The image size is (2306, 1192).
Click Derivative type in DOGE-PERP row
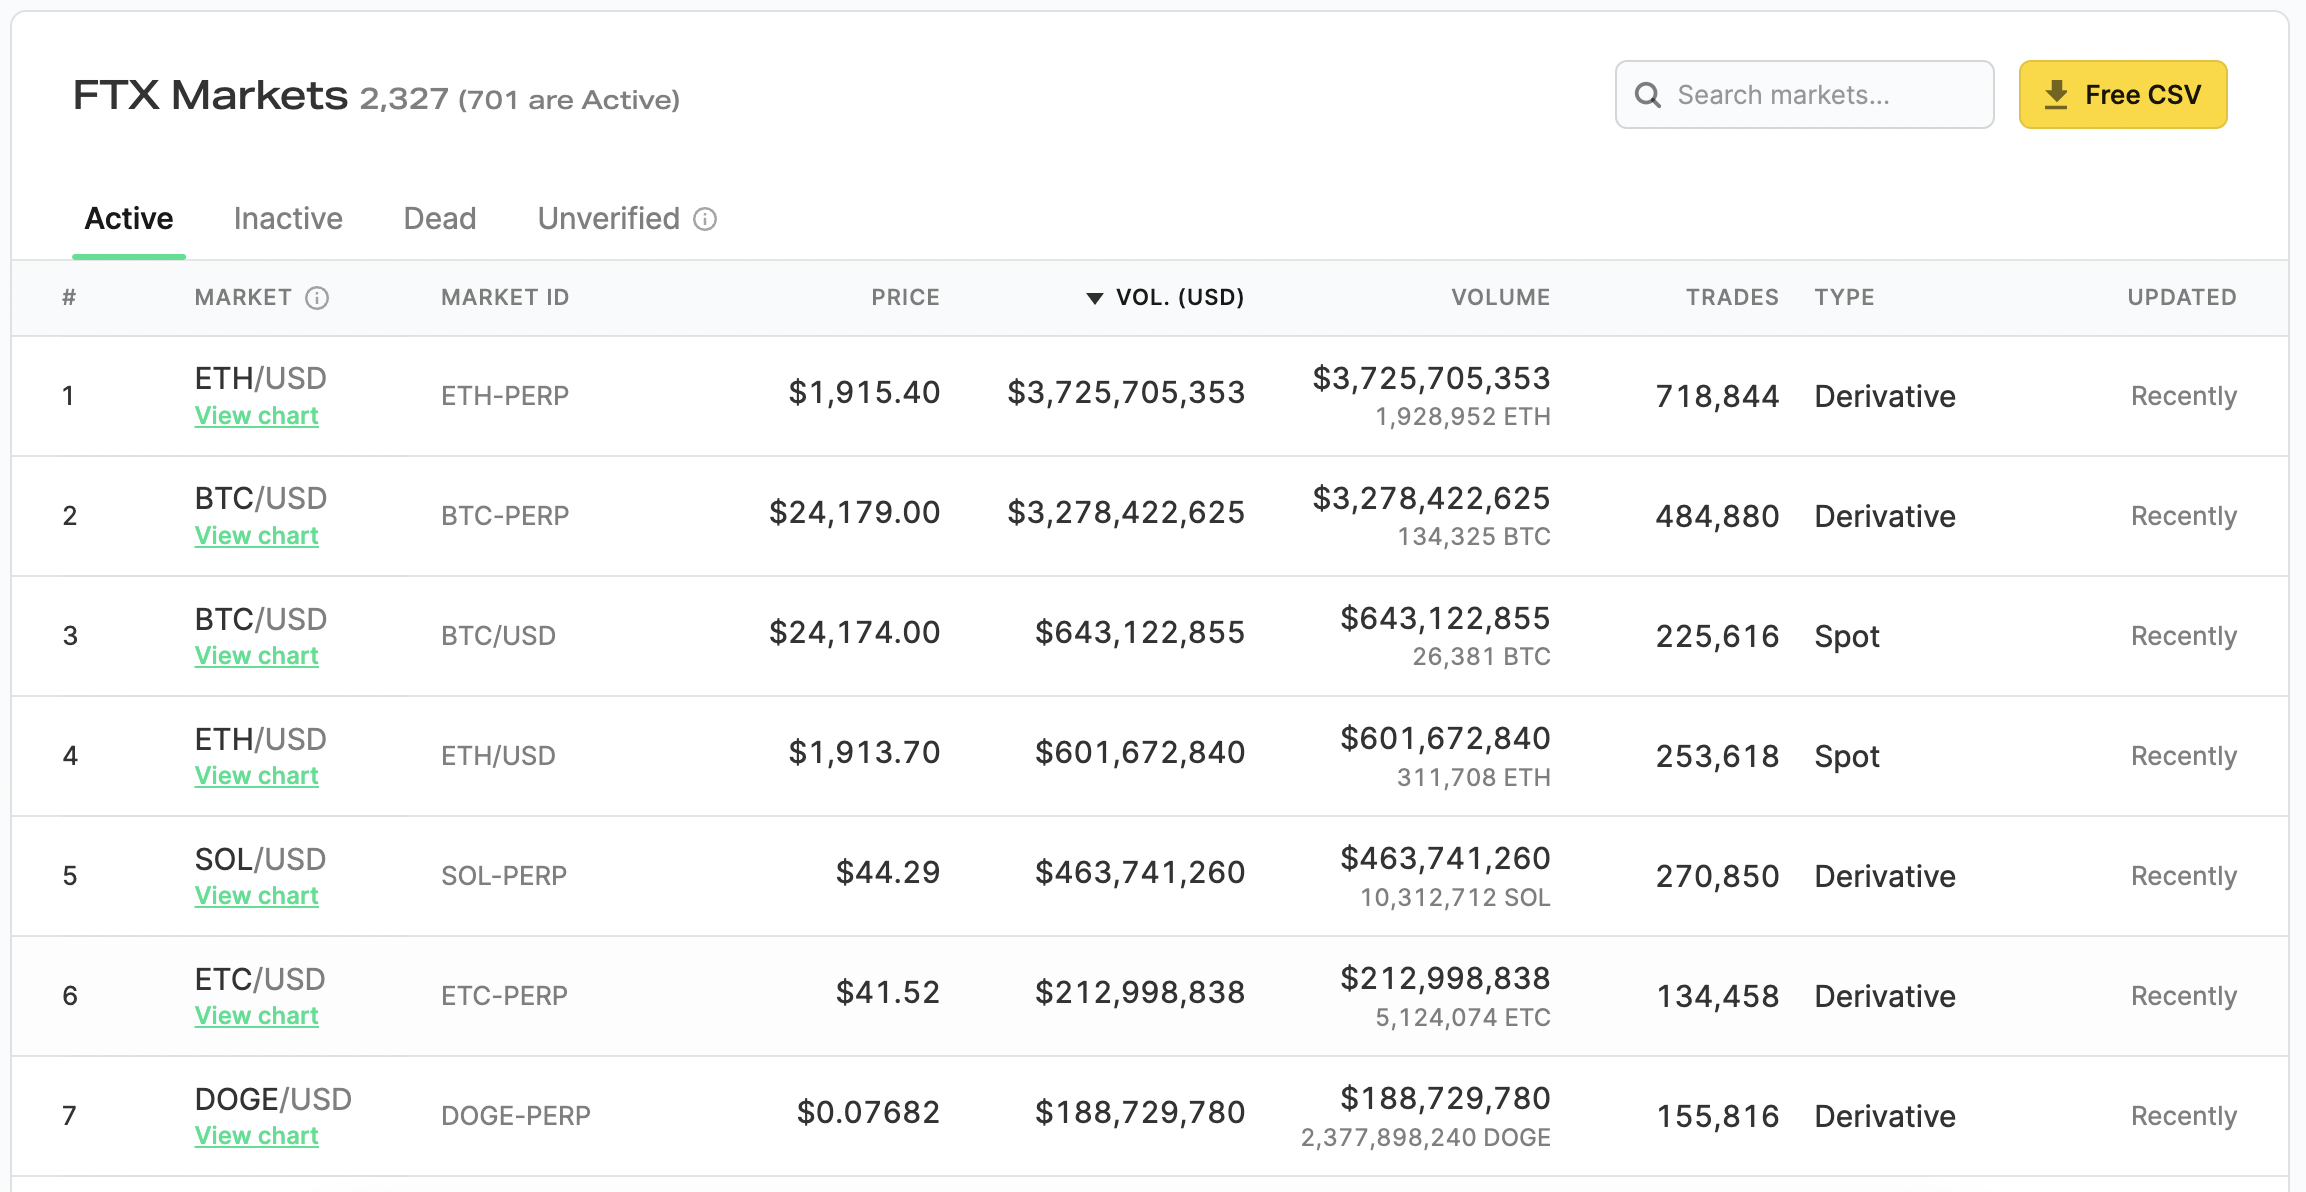[1885, 1117]
